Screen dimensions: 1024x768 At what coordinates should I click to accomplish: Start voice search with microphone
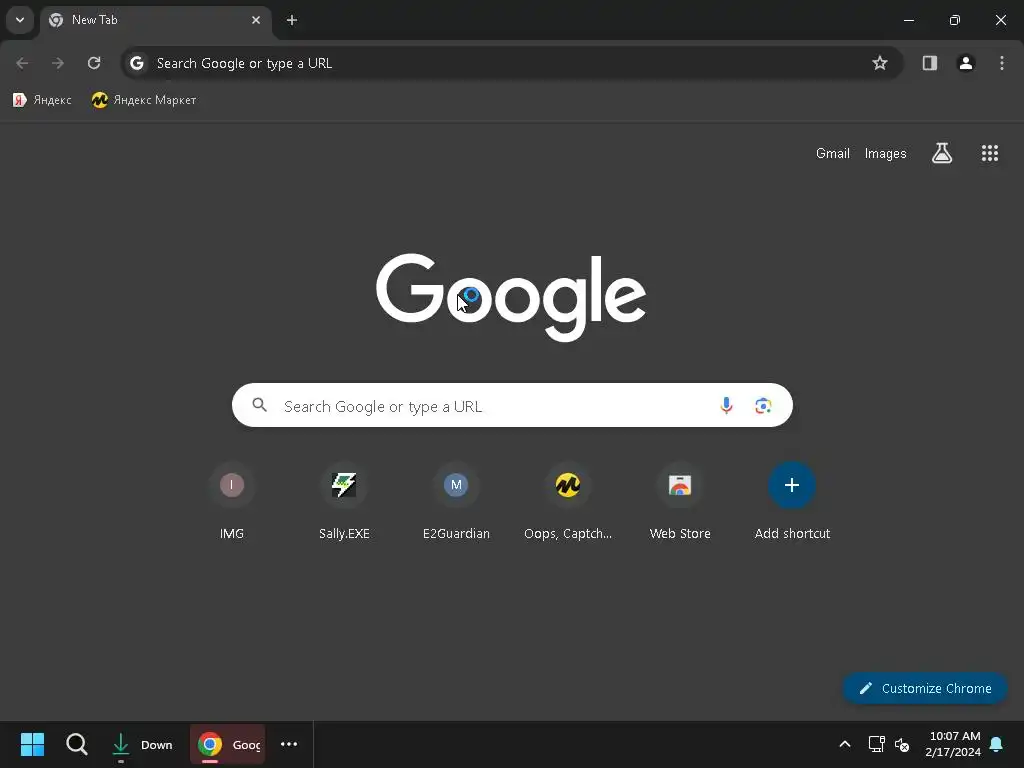(726, 406)
